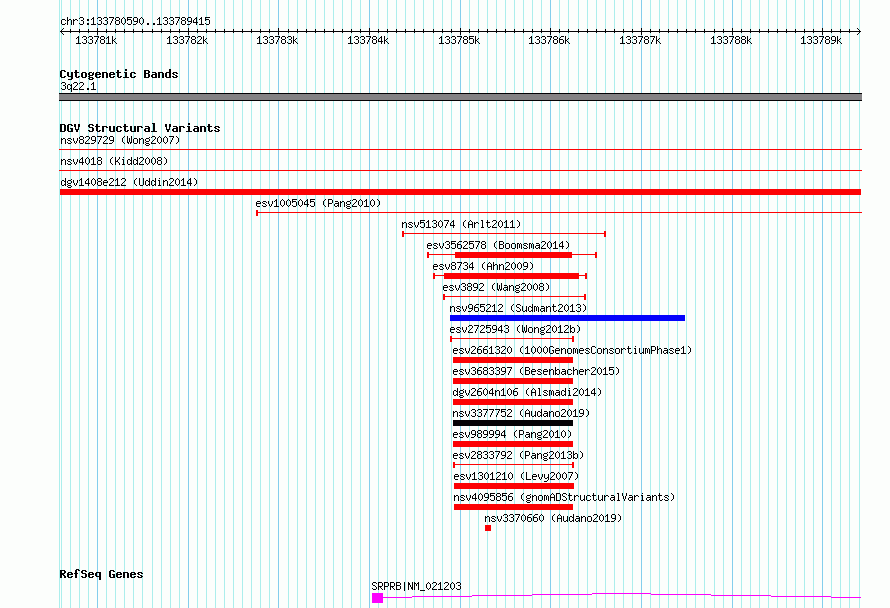
Task: Click chr3:133780590..133789415 position text
Action: [135, 21]
